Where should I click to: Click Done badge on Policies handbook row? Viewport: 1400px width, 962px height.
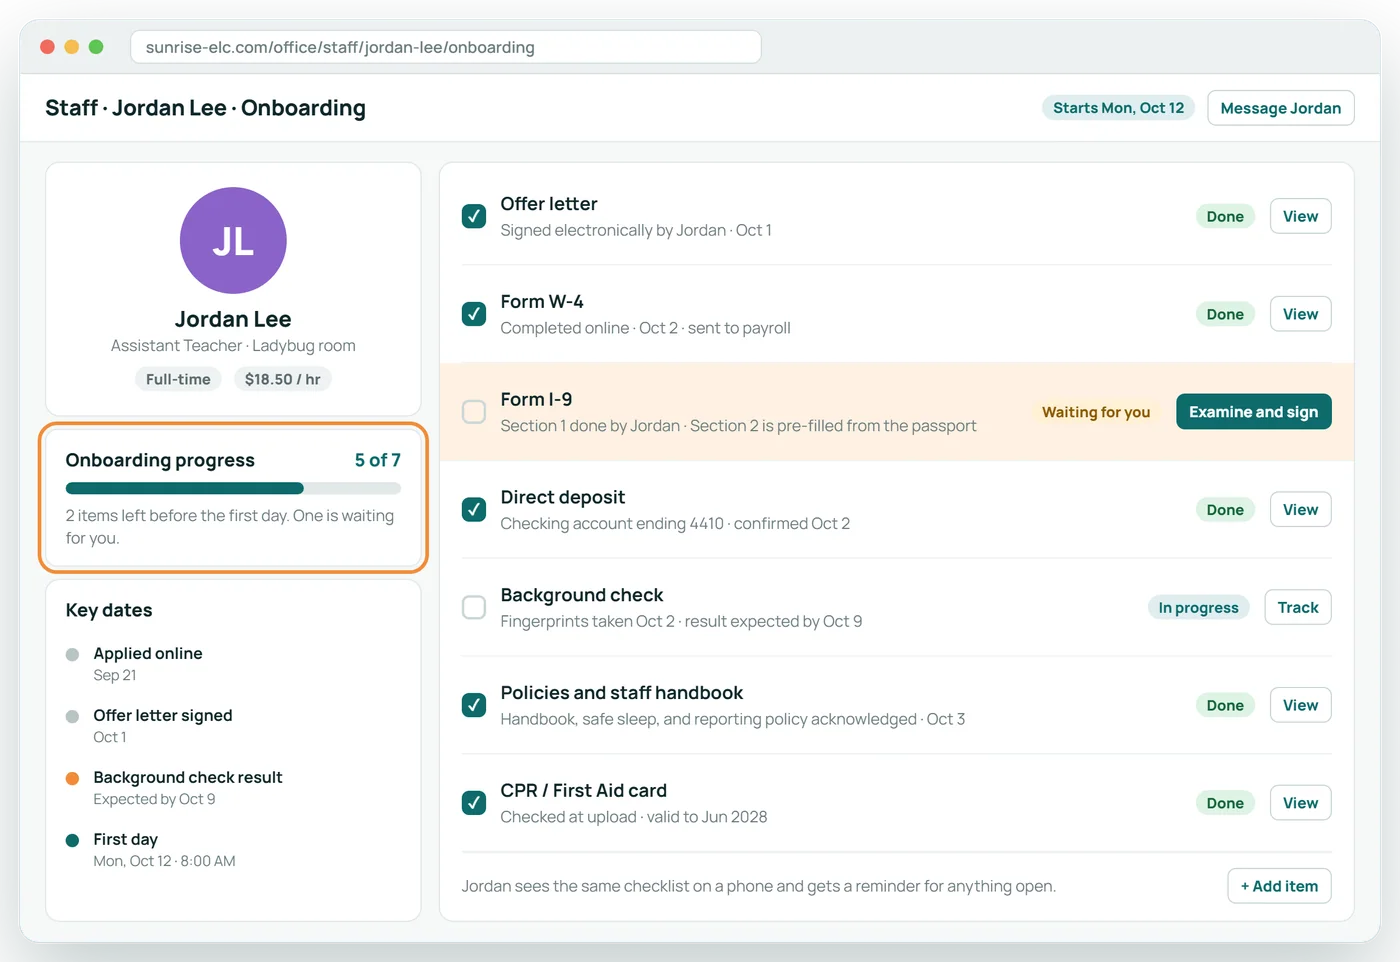coord(1225,705)
